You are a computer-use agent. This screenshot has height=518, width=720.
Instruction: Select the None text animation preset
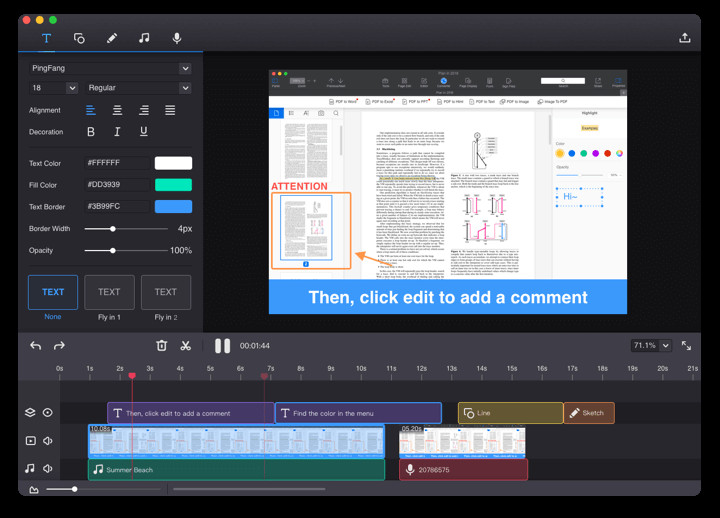(53, 292)
